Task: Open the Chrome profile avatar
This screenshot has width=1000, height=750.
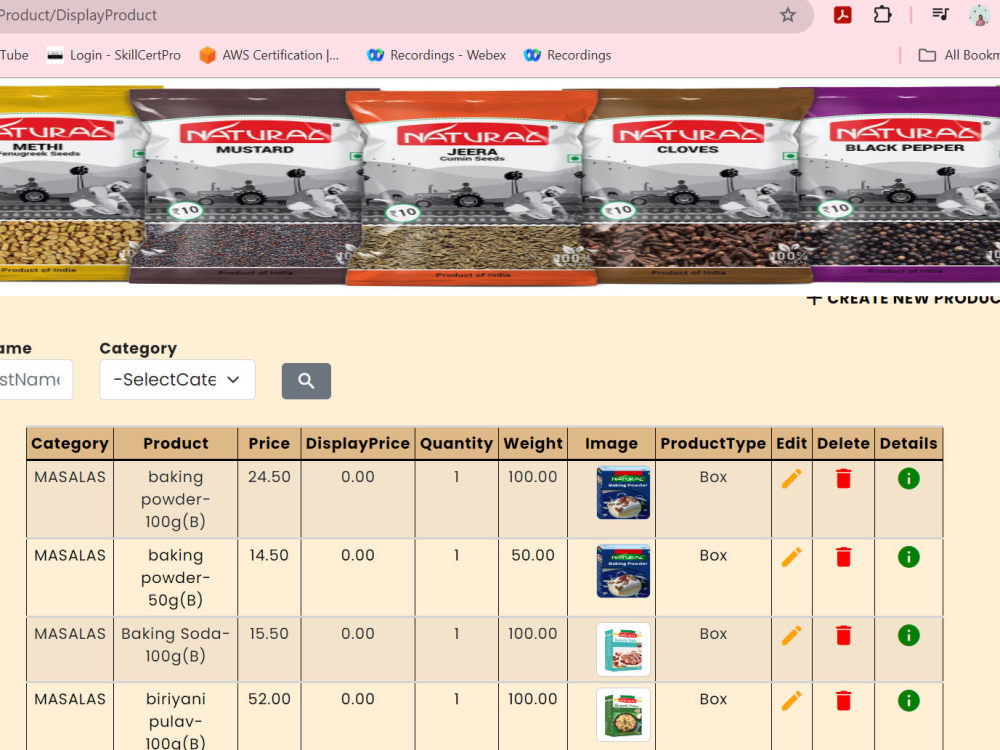Action: click(x=979, y=15)
